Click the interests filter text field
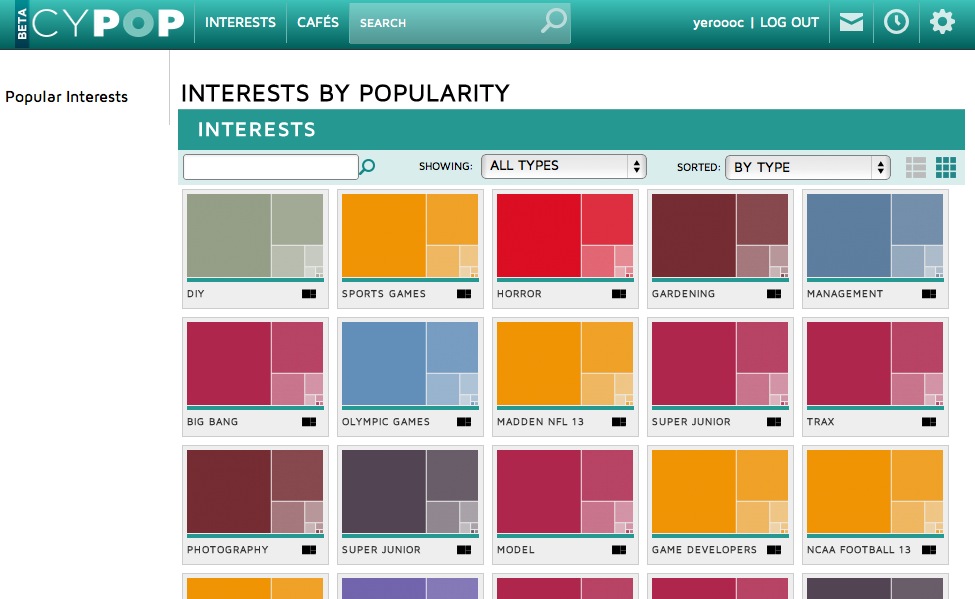This screenshot has height=599, width=975. tap(270, 167)
